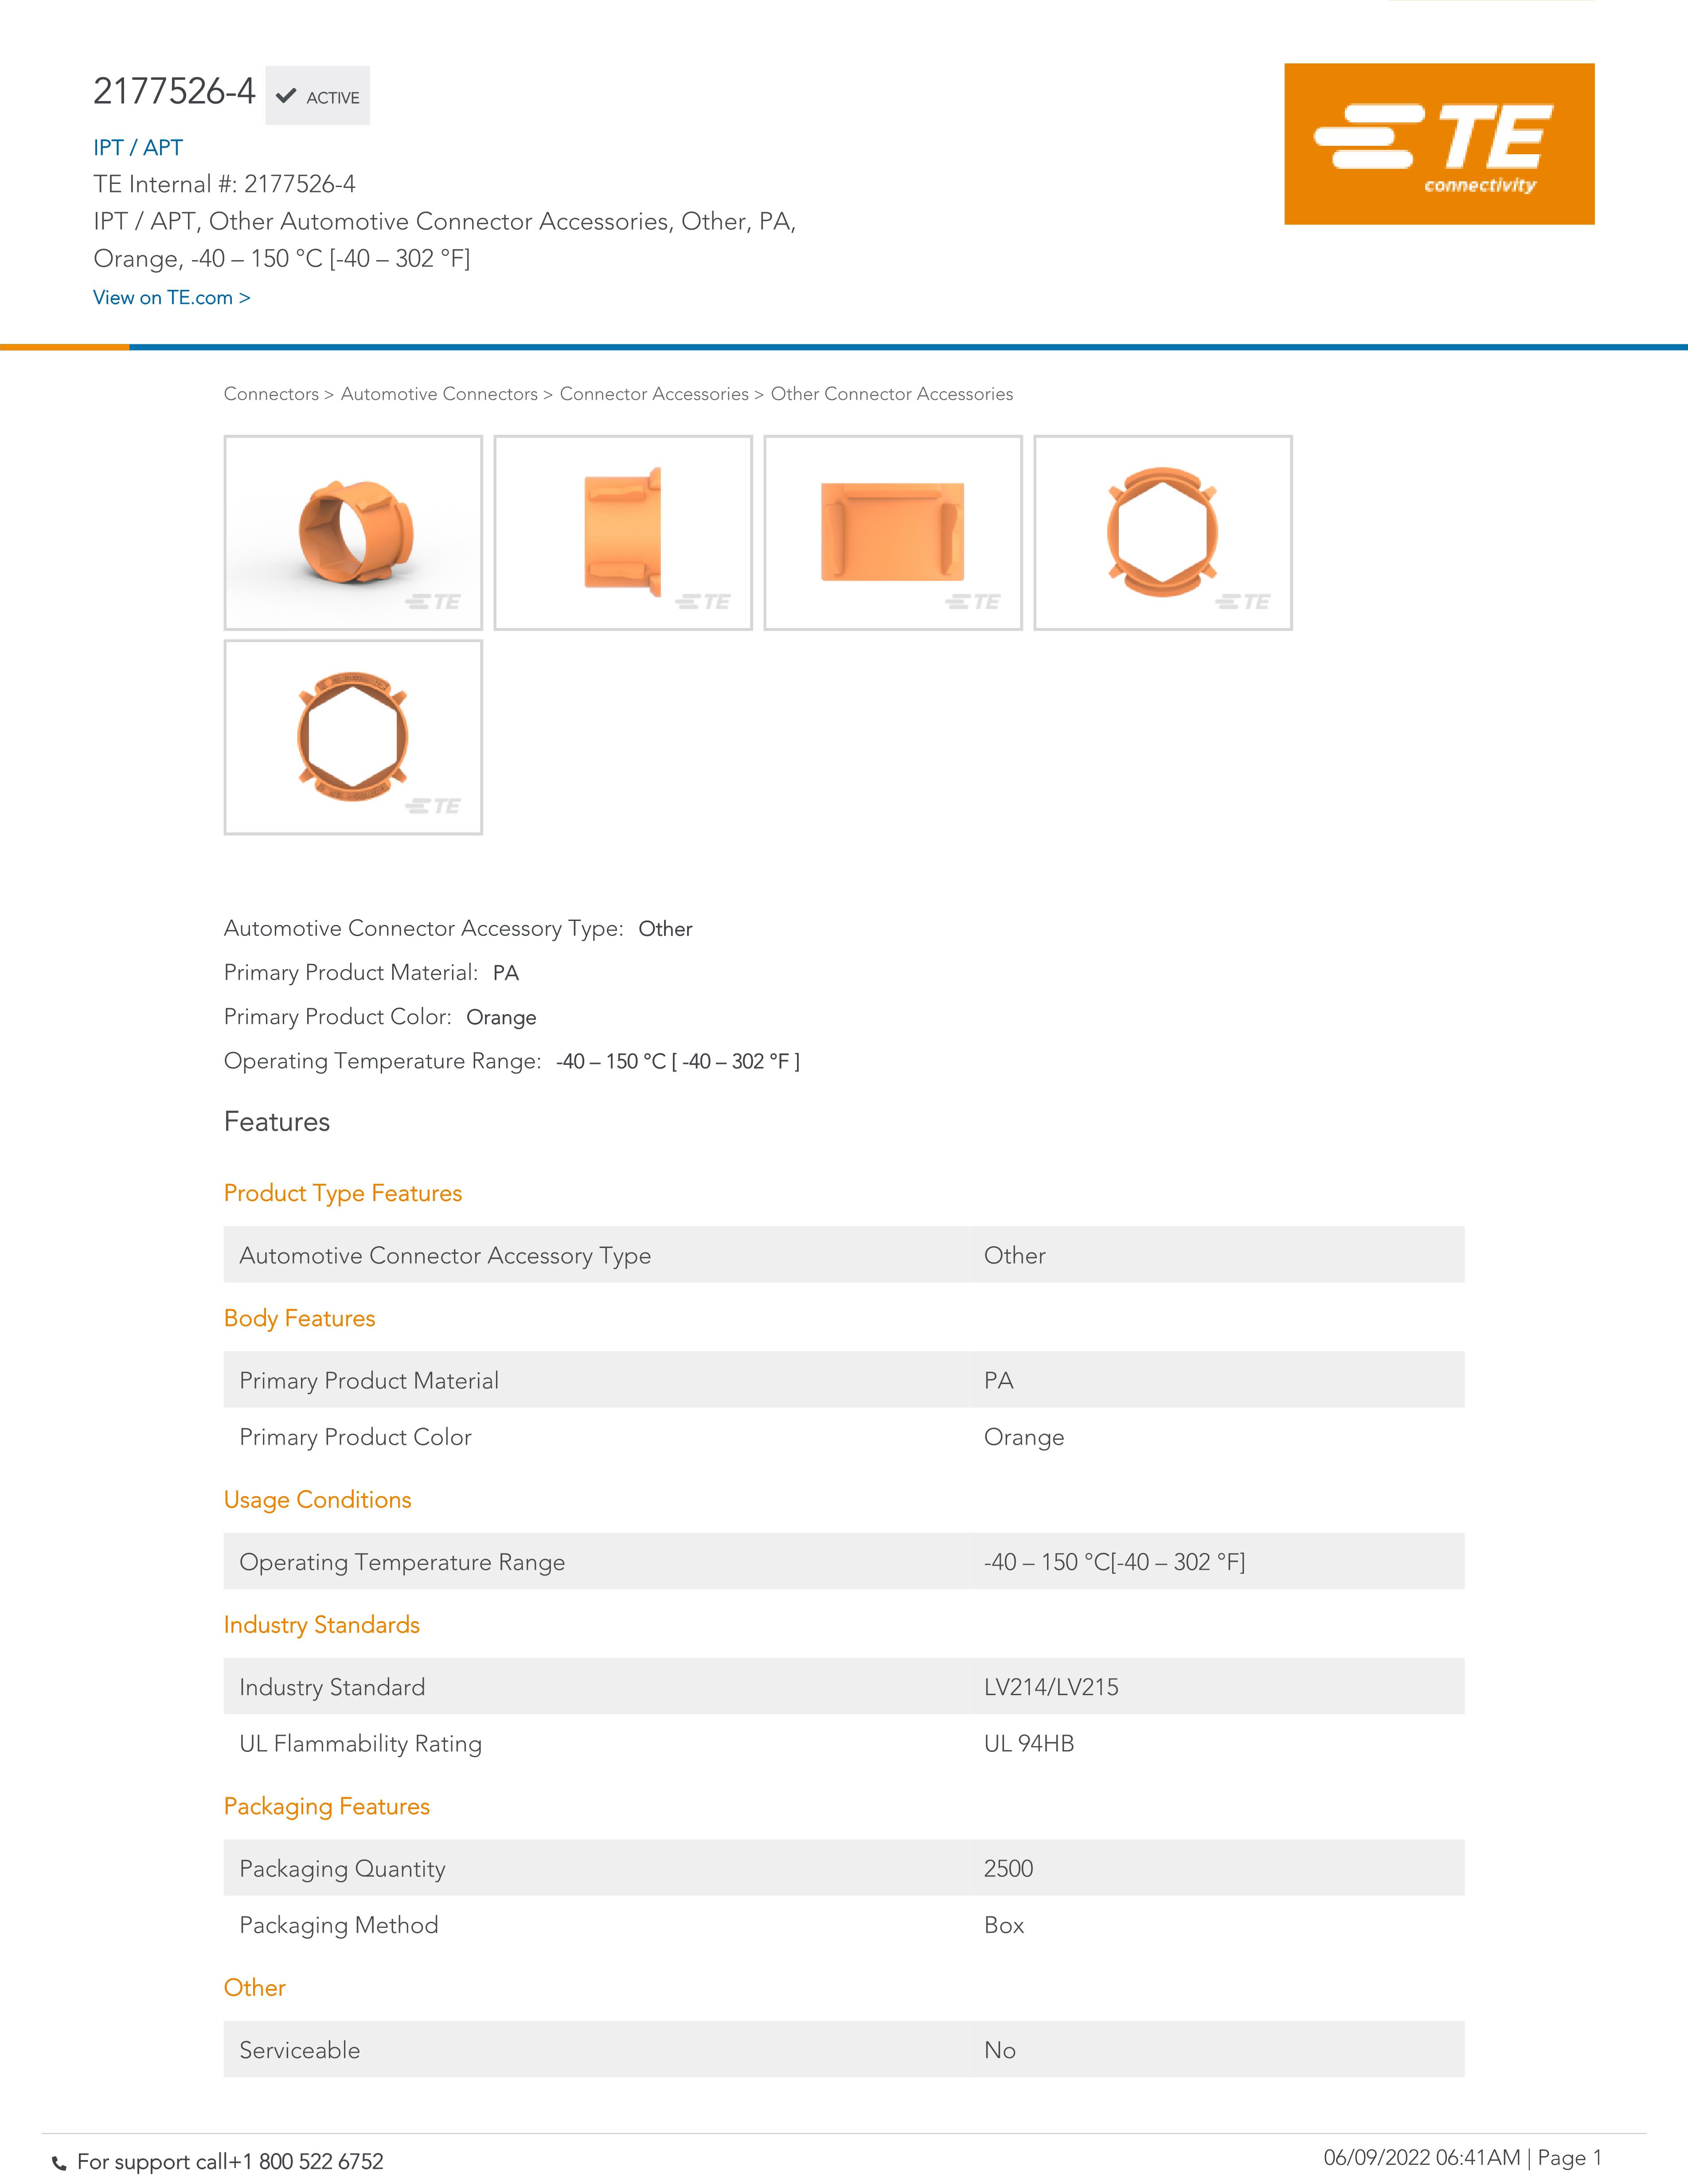Select the Automotive Connectors breadcrumb
The height and width of the screenshot is (2184, 1688).
click(x=439, y=394)
